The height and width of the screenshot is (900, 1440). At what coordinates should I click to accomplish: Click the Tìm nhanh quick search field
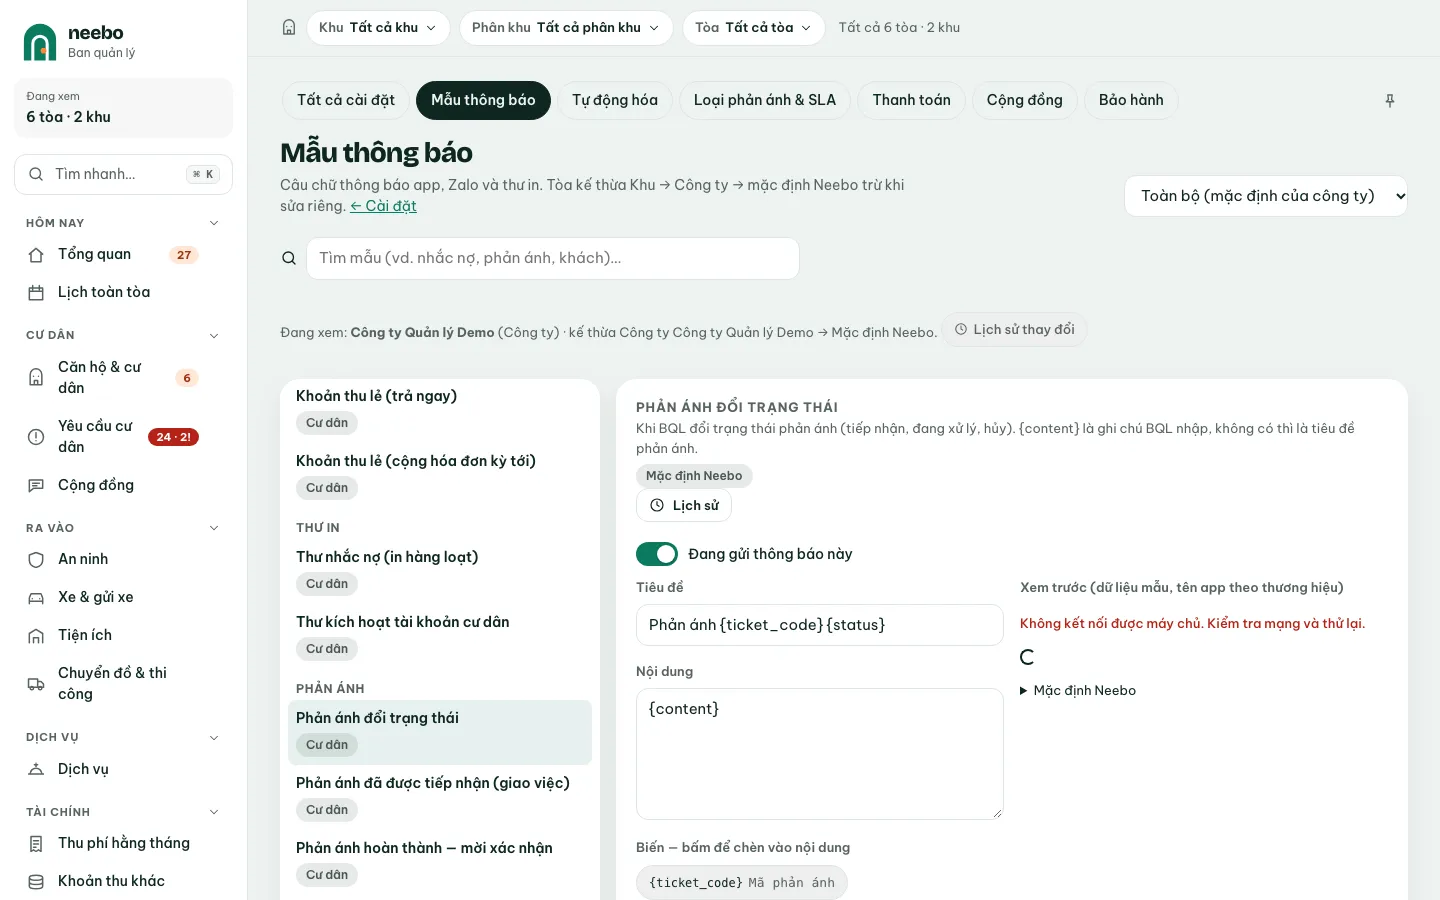click(x=124, y=174)
